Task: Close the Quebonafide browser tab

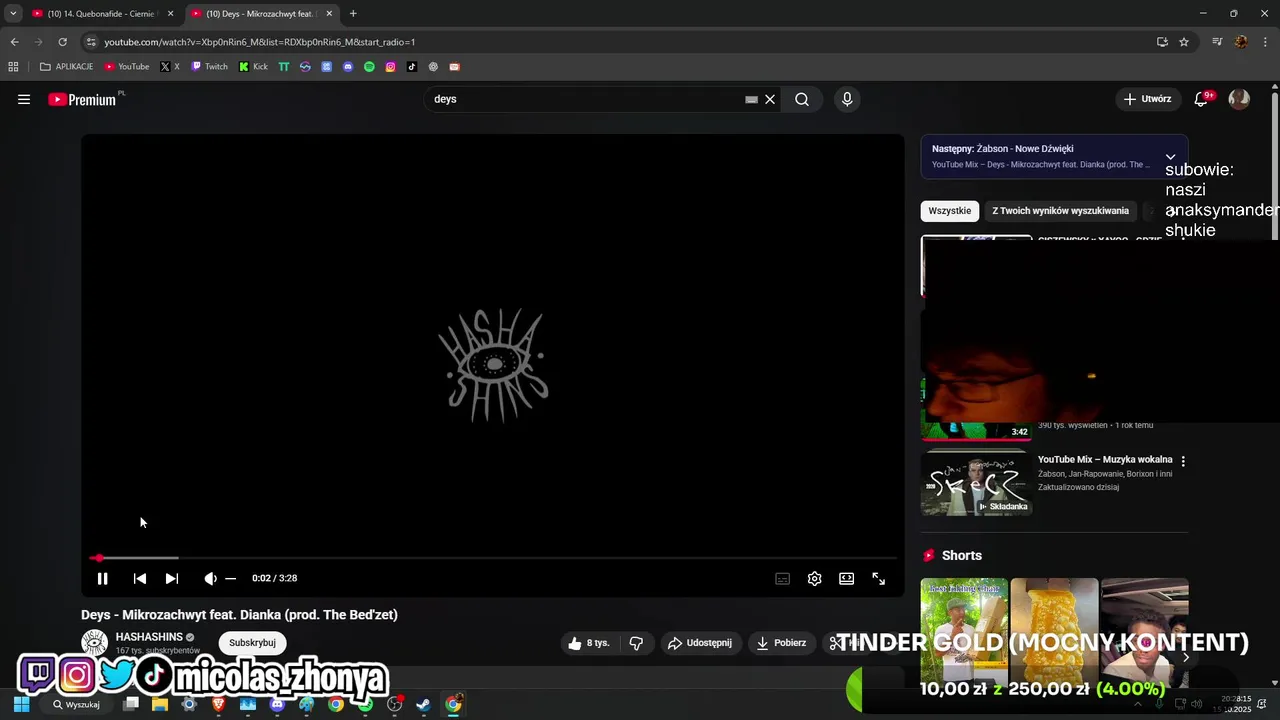Action: coord(170,14)
